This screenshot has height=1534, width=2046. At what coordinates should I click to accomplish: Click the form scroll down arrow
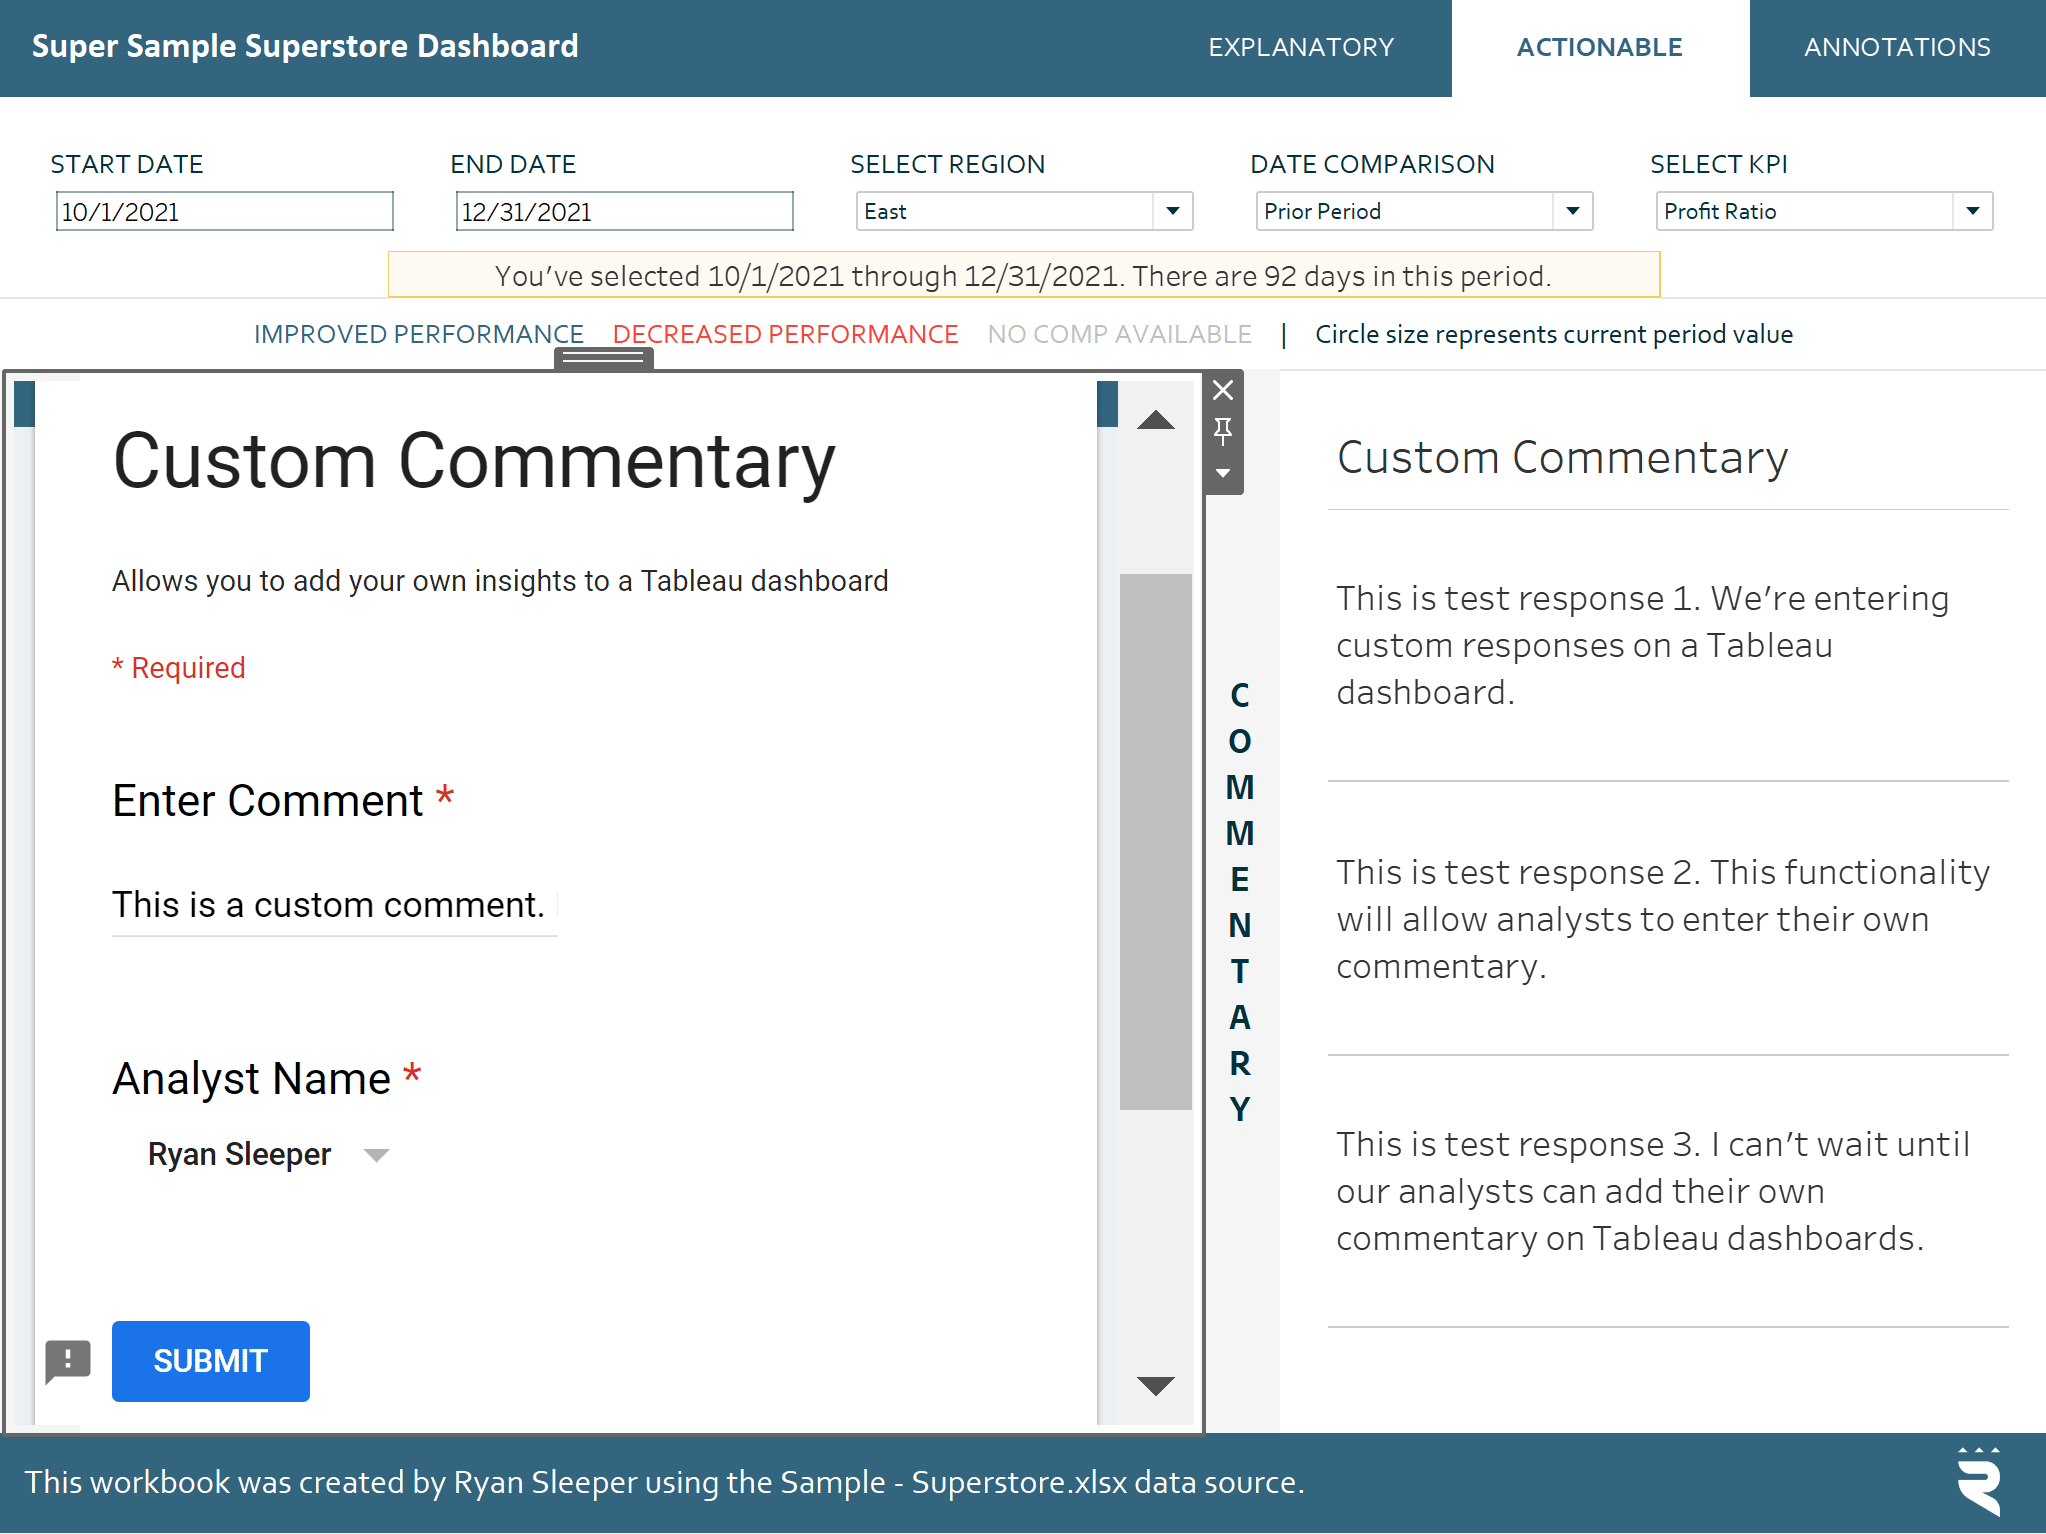point(1156,1385)
